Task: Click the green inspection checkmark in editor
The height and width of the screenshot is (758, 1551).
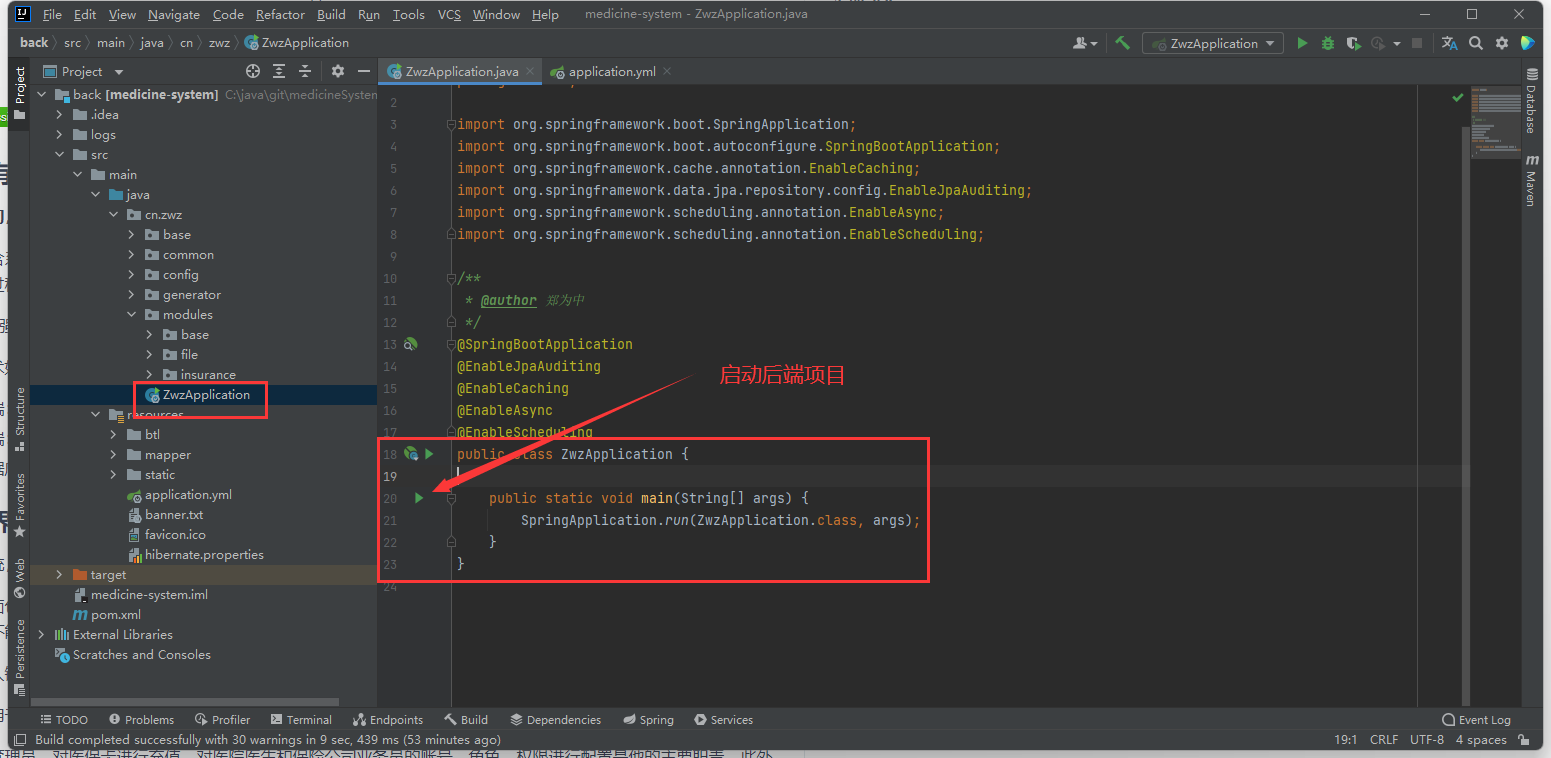Action: pyautogui.click(x=1457, y=97)
